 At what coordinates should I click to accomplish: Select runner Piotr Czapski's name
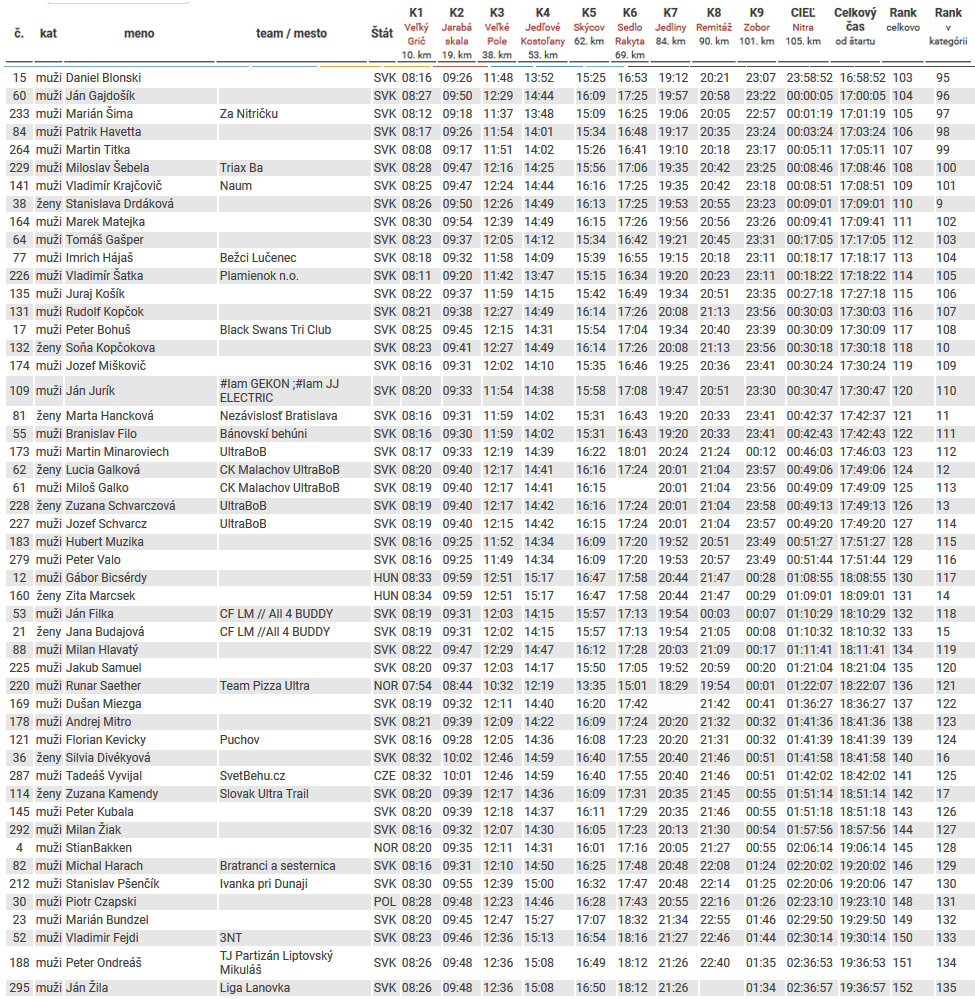click(x=100, y=902)
